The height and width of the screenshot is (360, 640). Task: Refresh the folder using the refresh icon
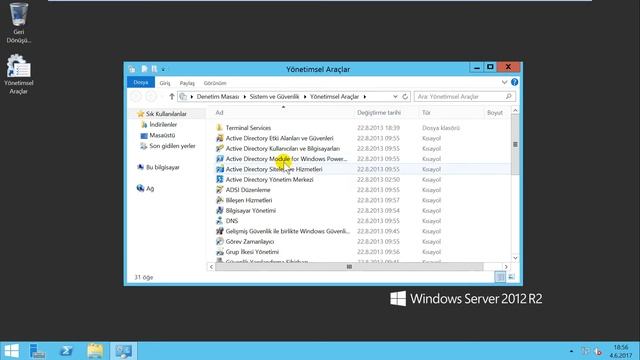point(405,97)
